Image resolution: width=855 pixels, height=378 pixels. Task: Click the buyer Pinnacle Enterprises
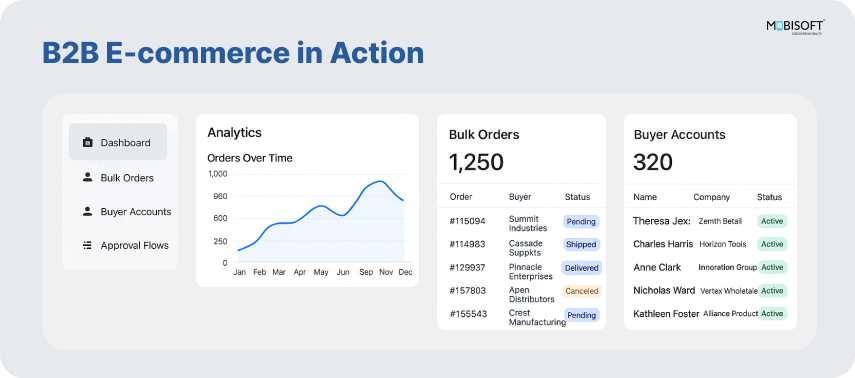click(531, 272)
